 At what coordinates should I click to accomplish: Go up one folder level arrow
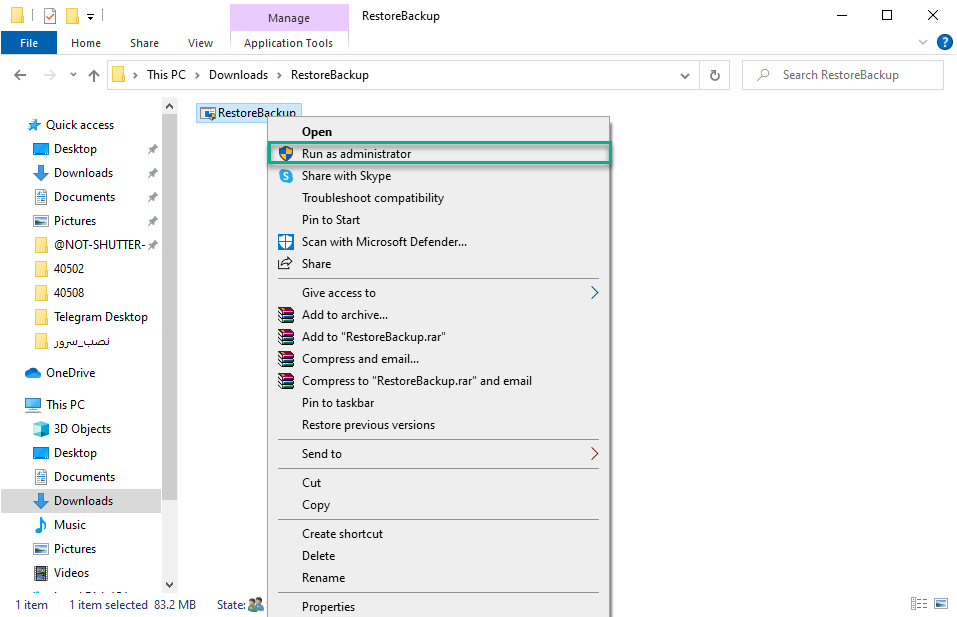tap(93, 75)
